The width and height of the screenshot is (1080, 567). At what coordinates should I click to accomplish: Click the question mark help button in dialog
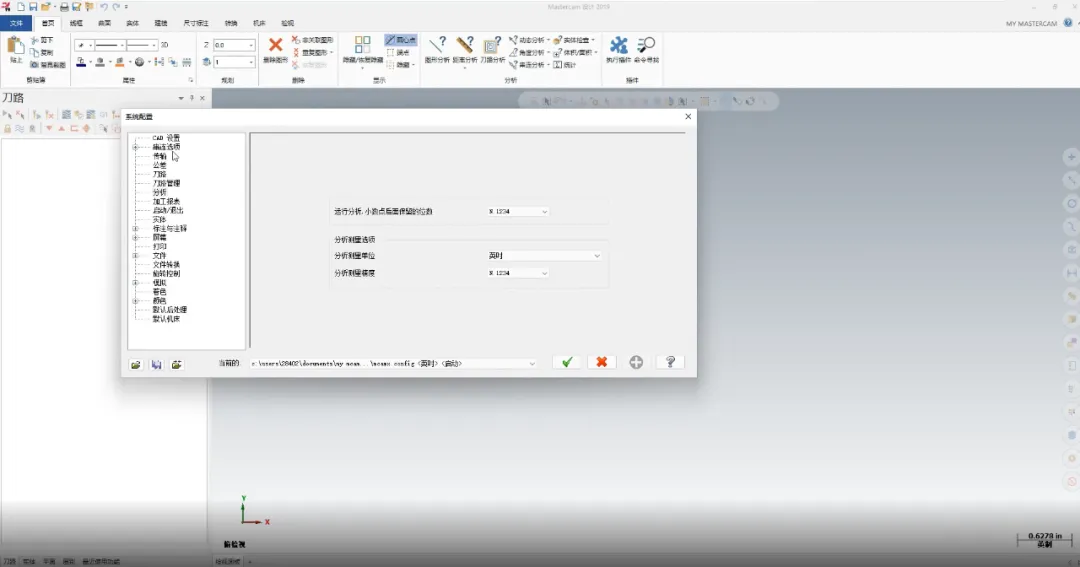tap(670, 362)
